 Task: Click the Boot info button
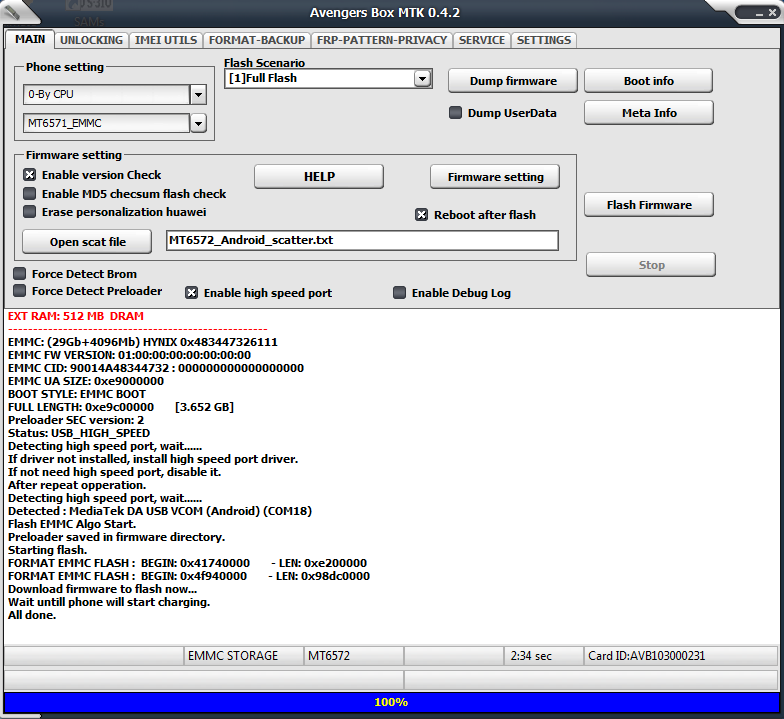(648, 81)
